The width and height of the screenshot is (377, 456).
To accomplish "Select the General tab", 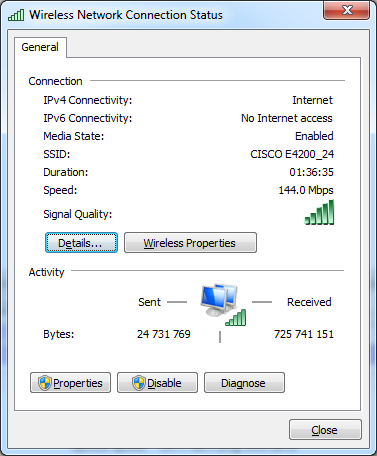I will (x=40, y=47).
